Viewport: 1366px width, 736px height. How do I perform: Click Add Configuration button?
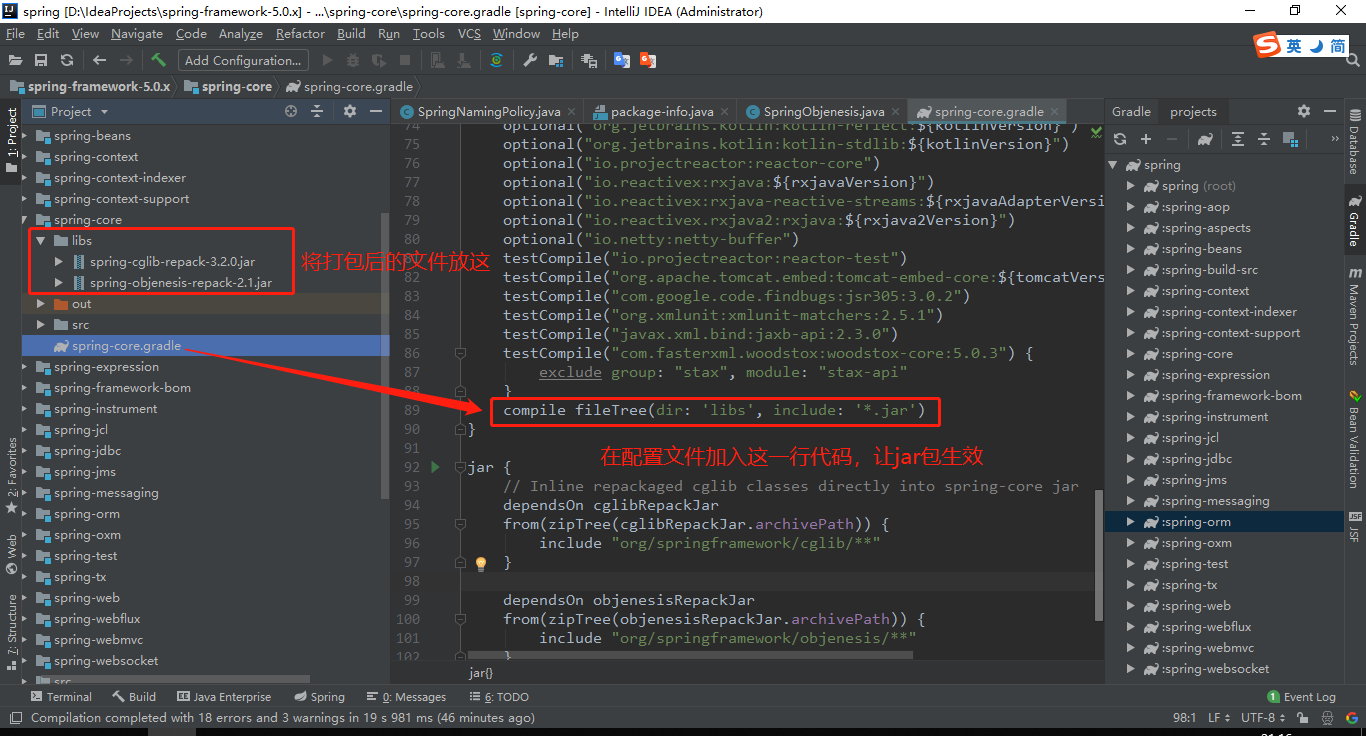pos(242,60)
